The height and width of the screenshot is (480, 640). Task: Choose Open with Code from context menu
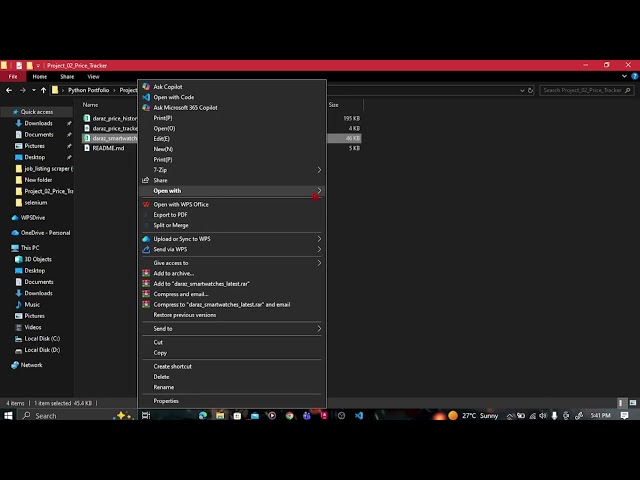click(173, 97)
